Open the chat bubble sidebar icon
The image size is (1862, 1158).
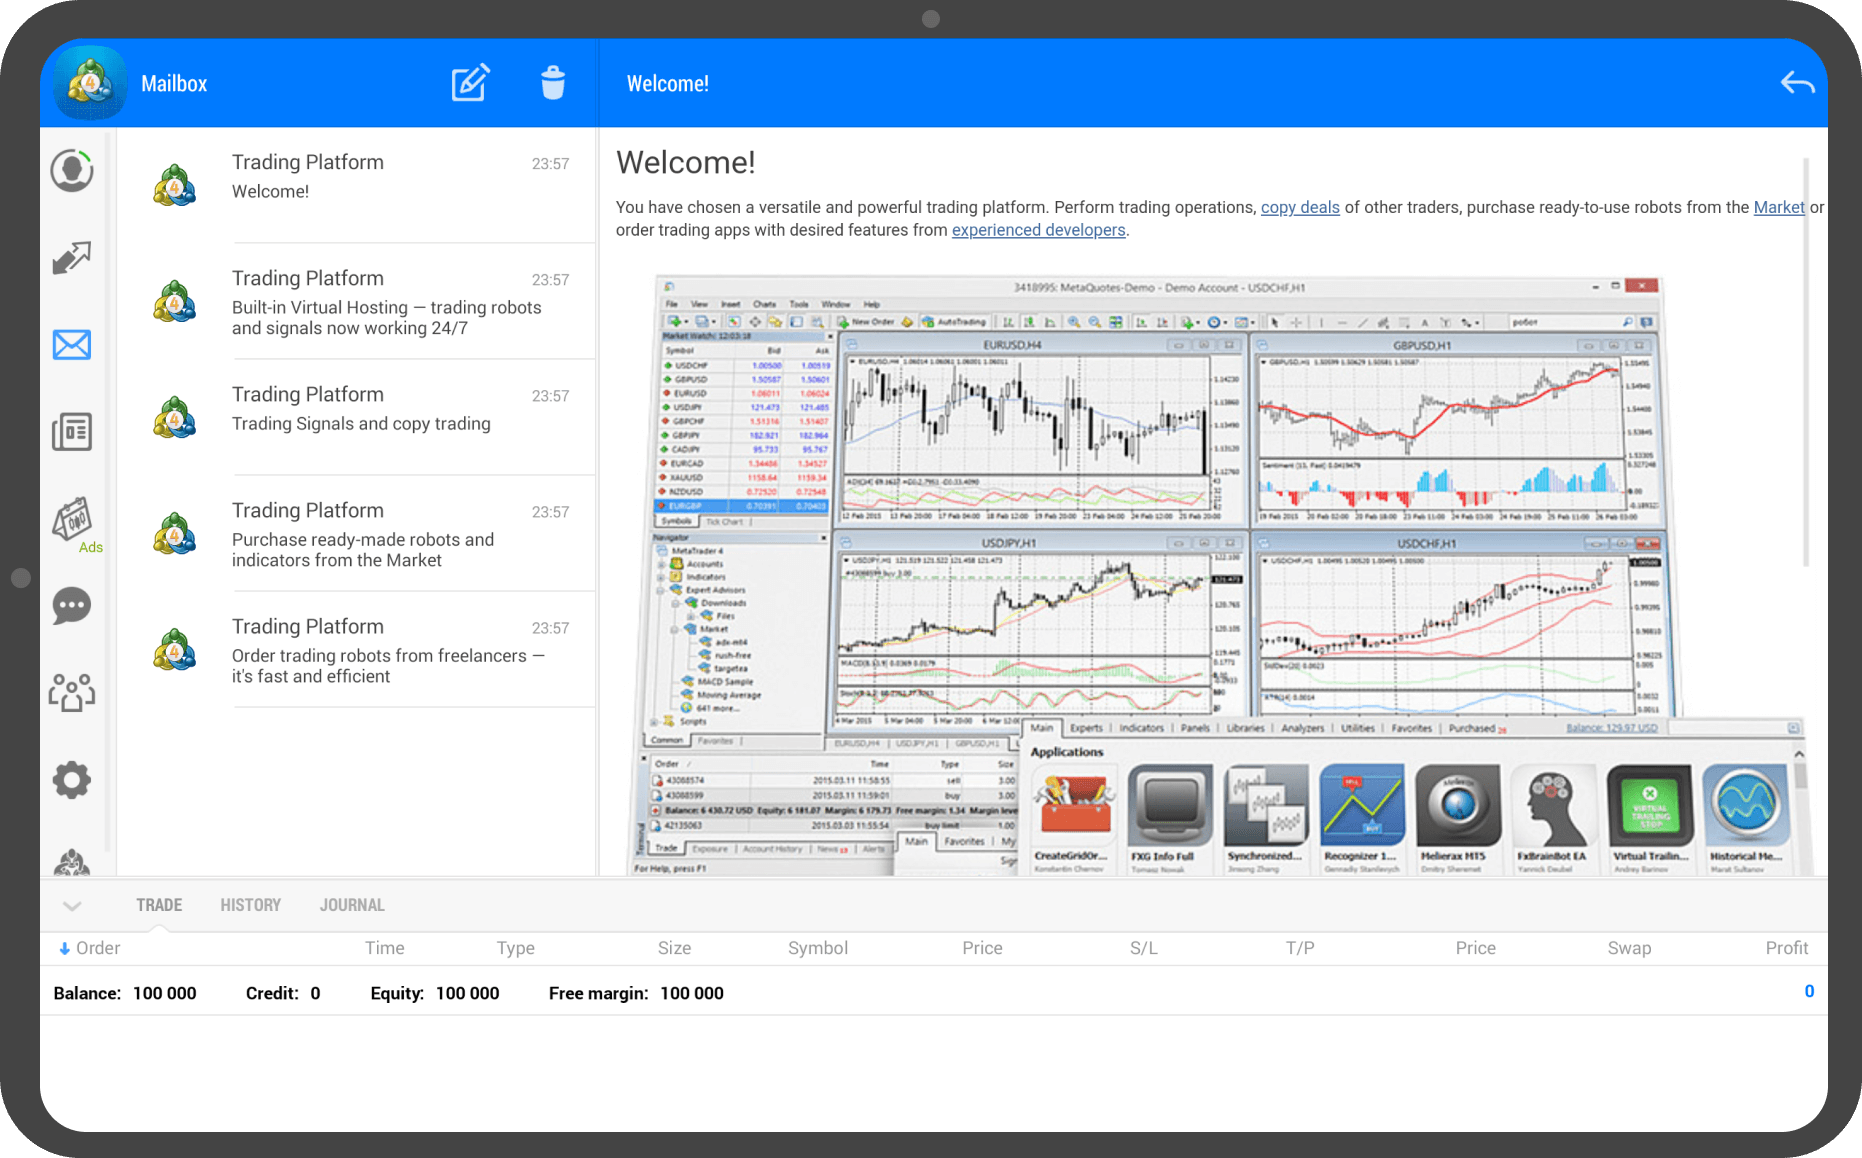click(x=72, y=606)
